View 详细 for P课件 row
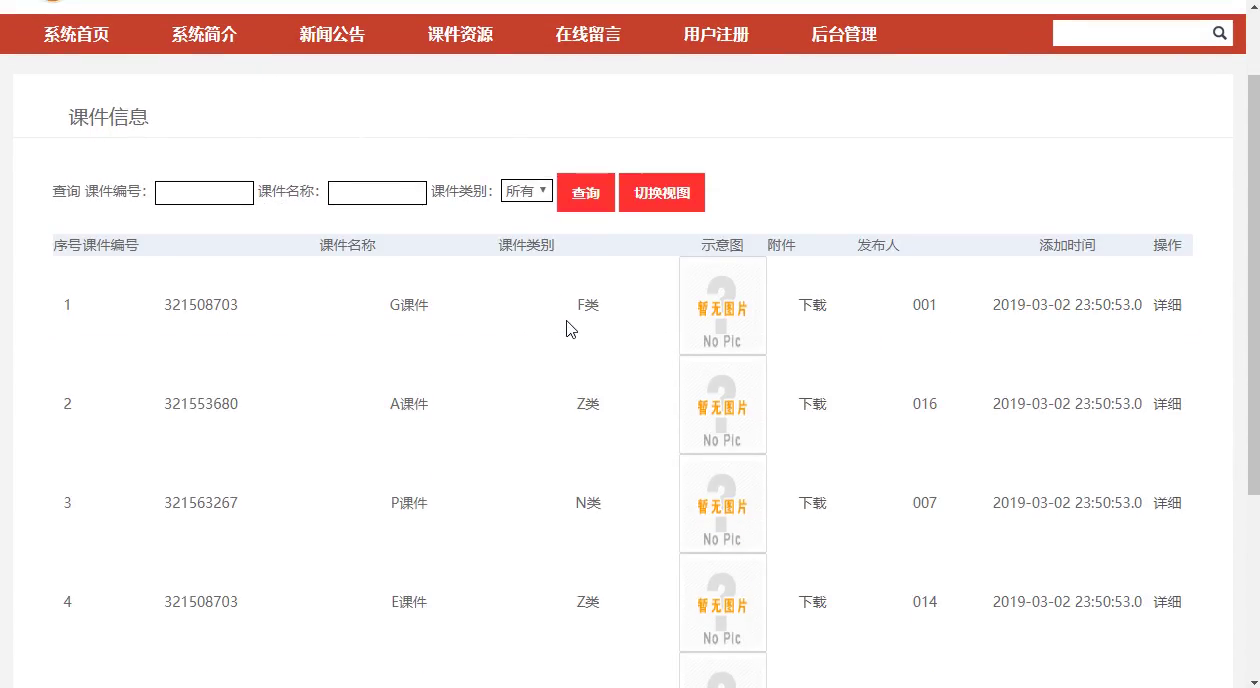Image resolution: width=1260 pixels, height=688 pixels. click(x=1168, y=503)
